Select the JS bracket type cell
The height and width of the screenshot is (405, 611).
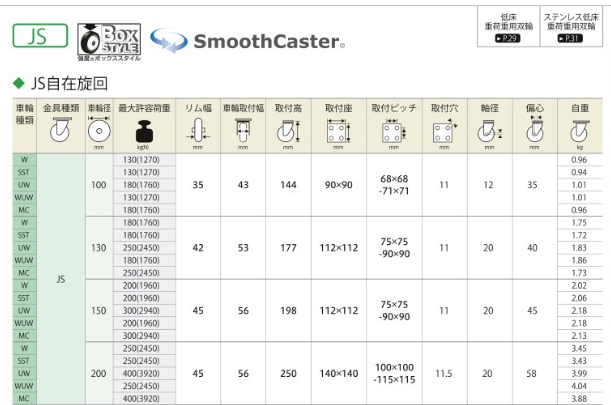[x=61, y=279]
